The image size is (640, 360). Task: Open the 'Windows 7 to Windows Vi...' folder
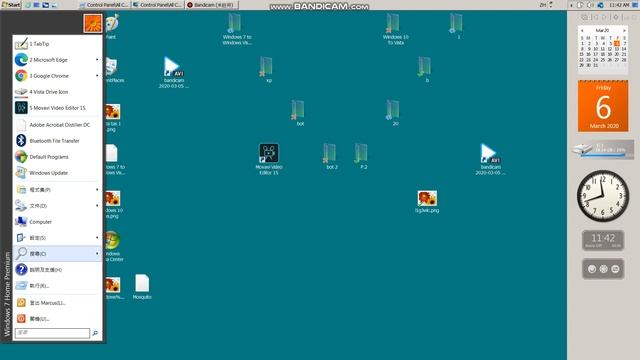pos(237,29)
